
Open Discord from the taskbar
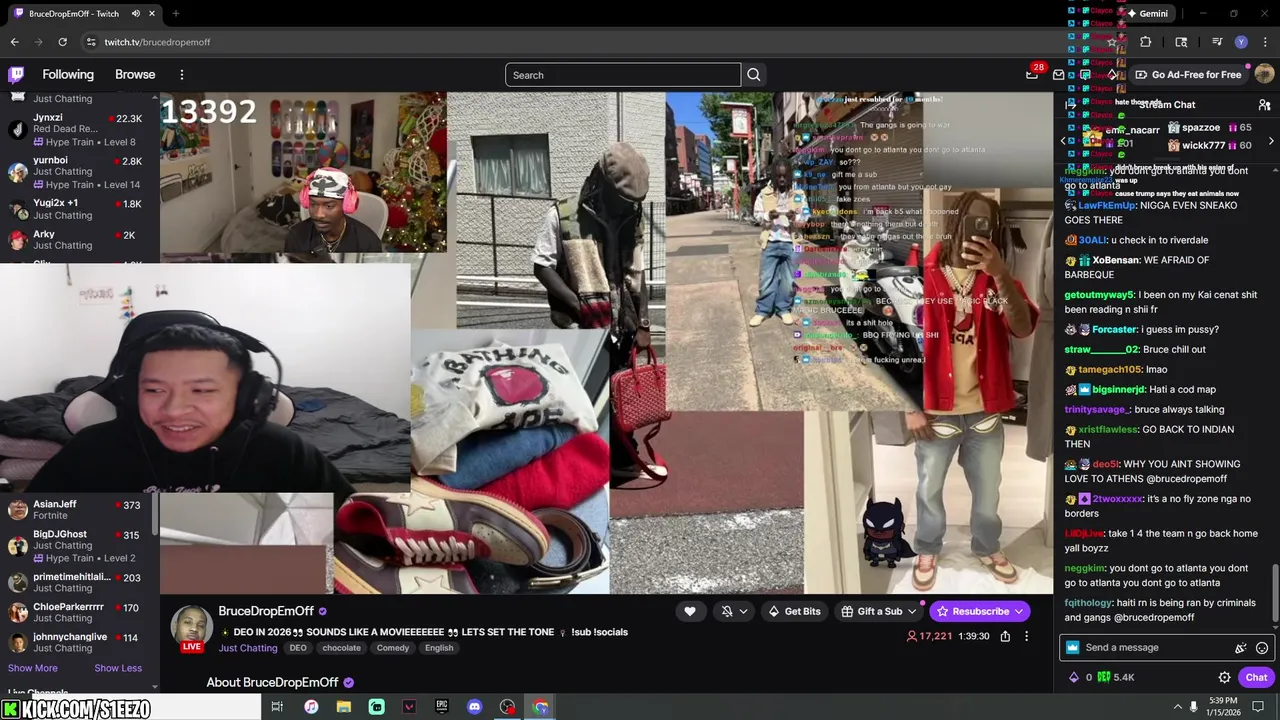[474, 707]
